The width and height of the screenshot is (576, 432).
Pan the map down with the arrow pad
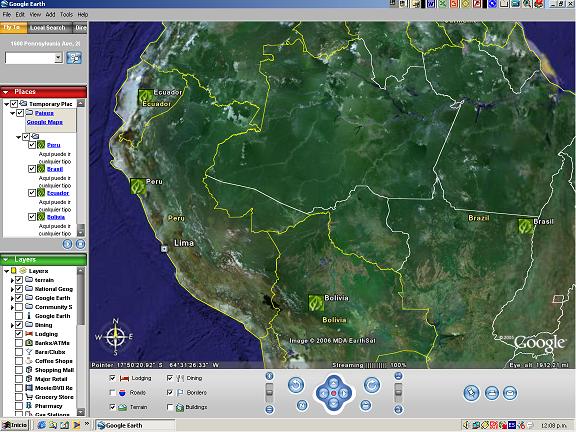point(333,403)
